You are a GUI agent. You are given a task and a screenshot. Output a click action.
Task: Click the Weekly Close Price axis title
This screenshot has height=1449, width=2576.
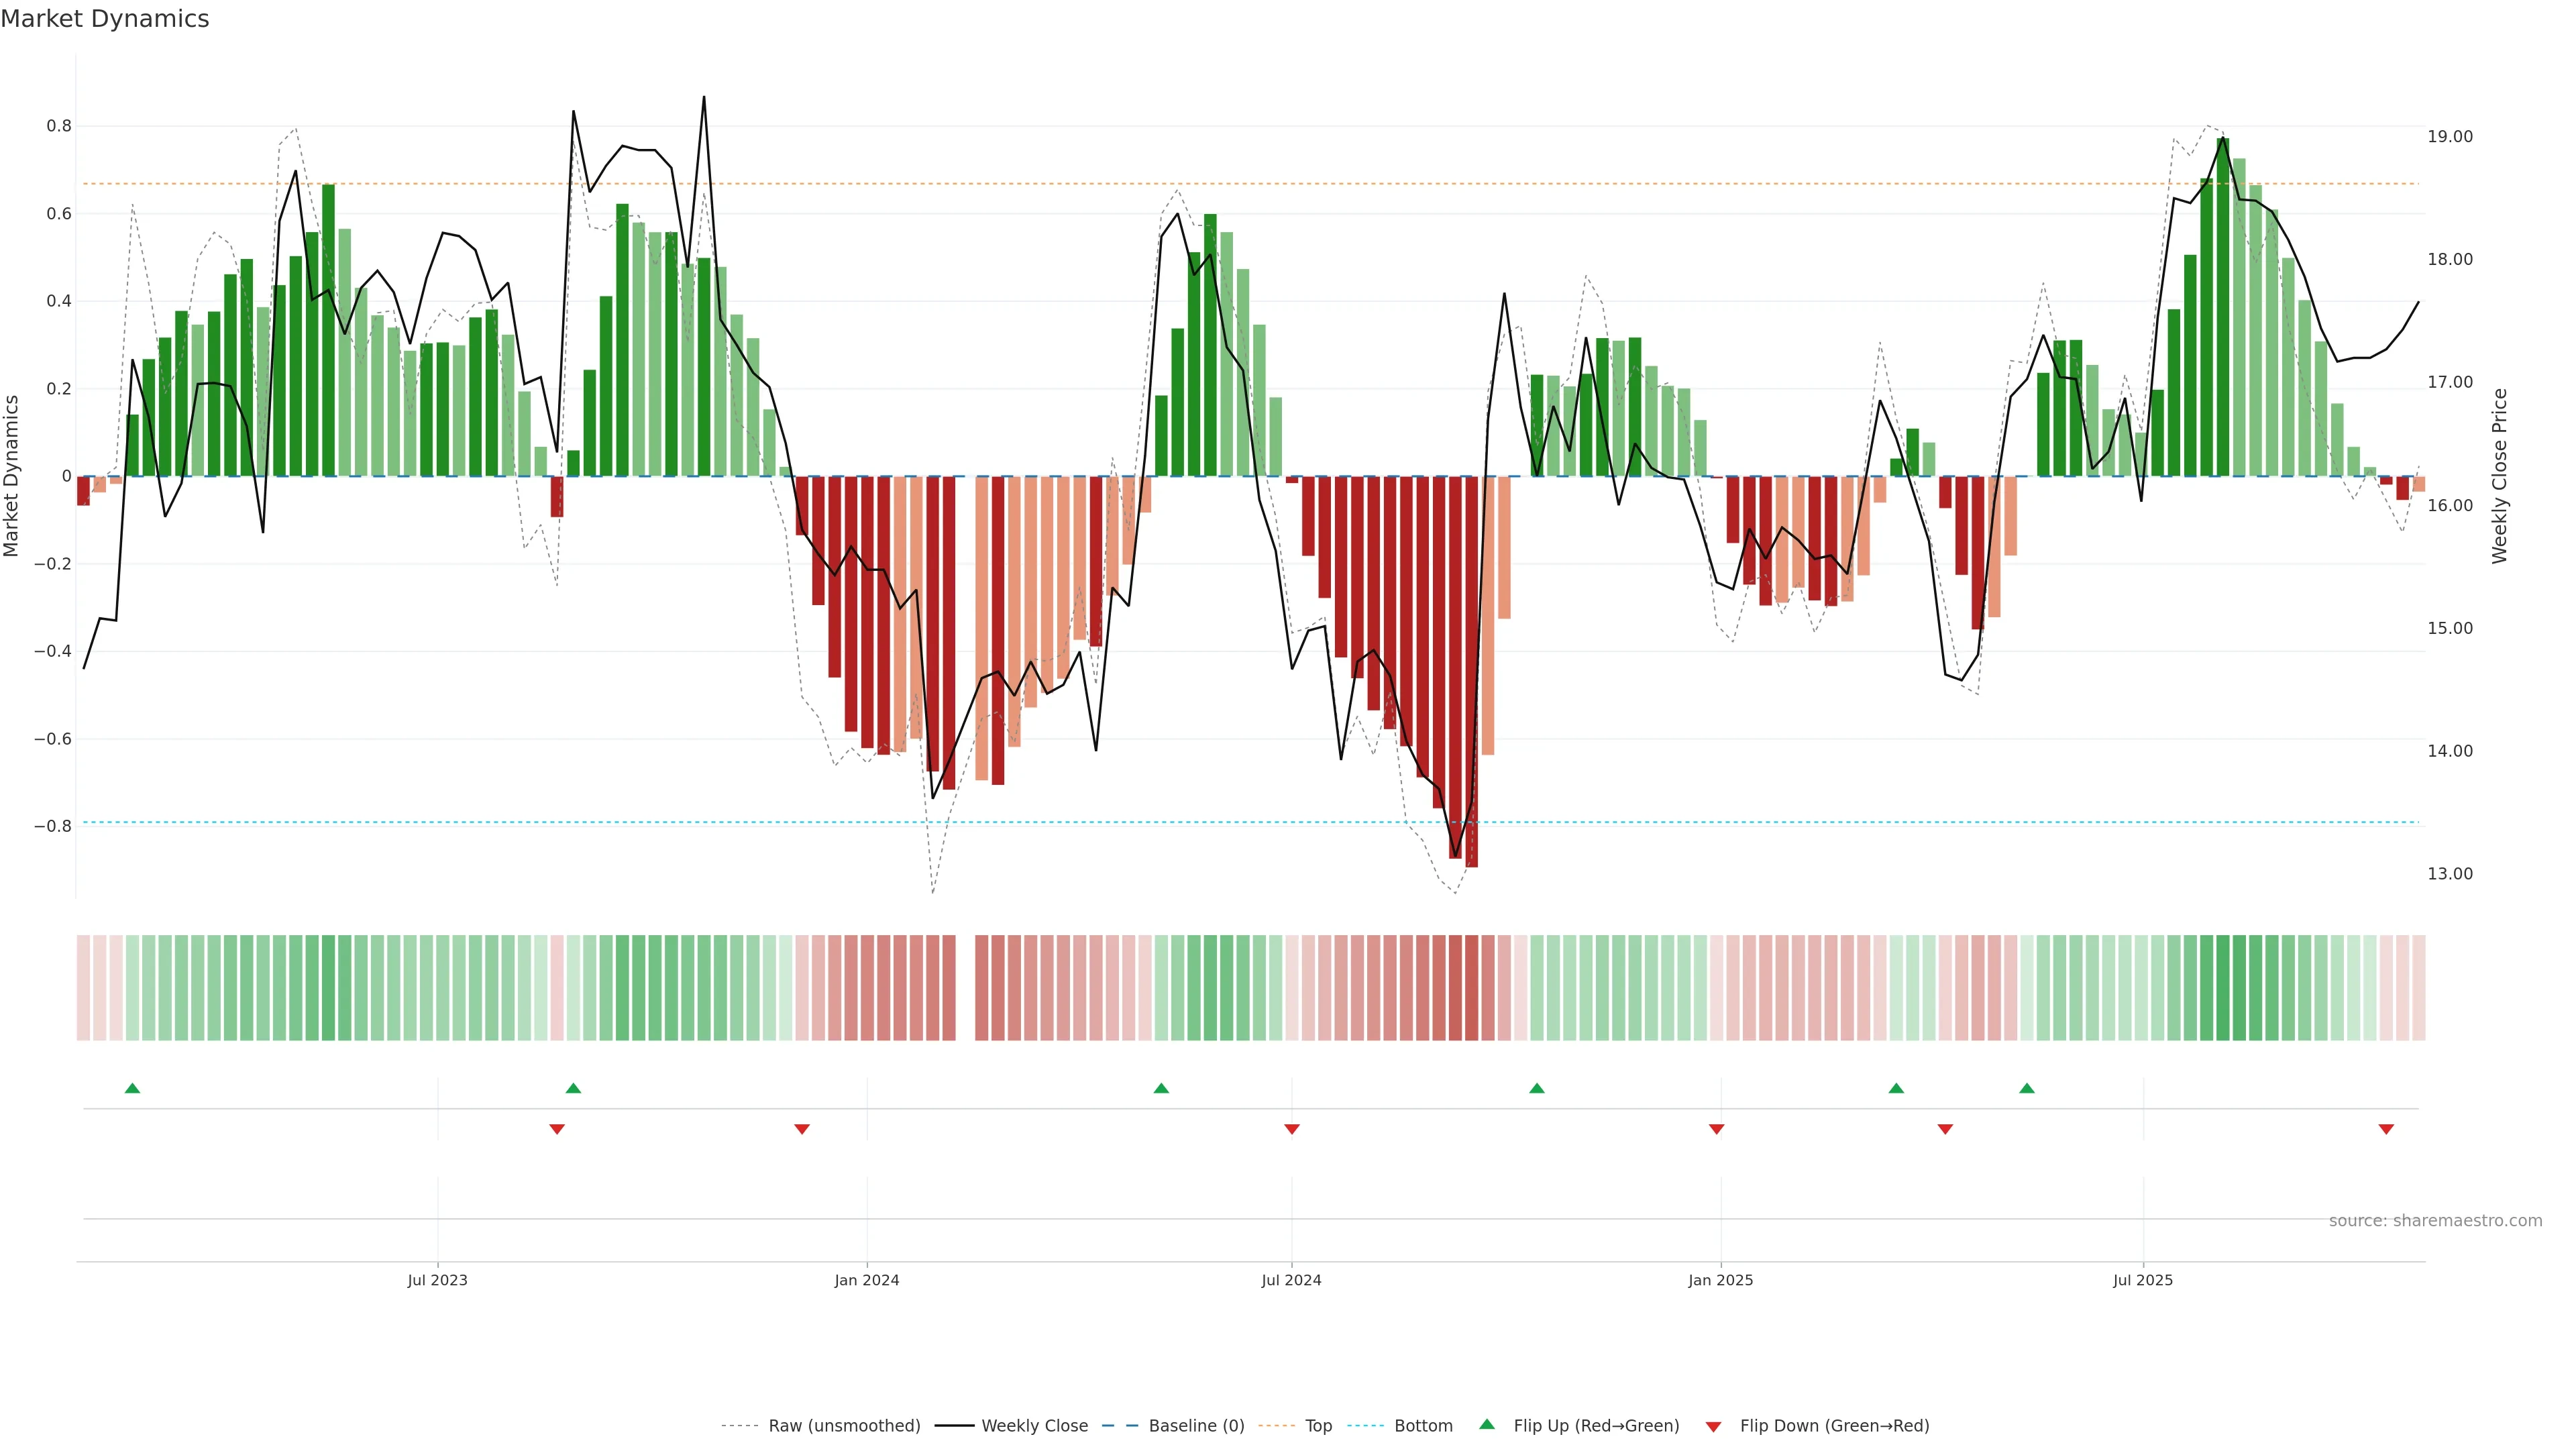tap(2499, 476)
